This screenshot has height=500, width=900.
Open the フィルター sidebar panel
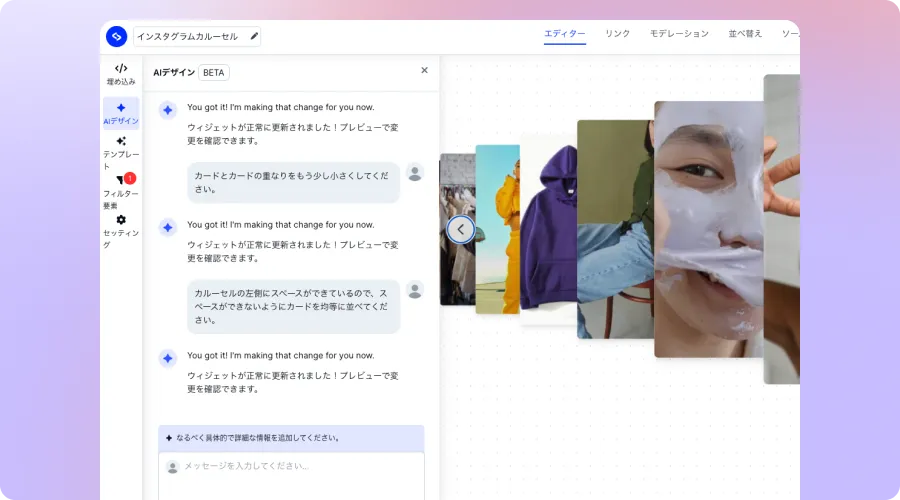pos(121,192)
